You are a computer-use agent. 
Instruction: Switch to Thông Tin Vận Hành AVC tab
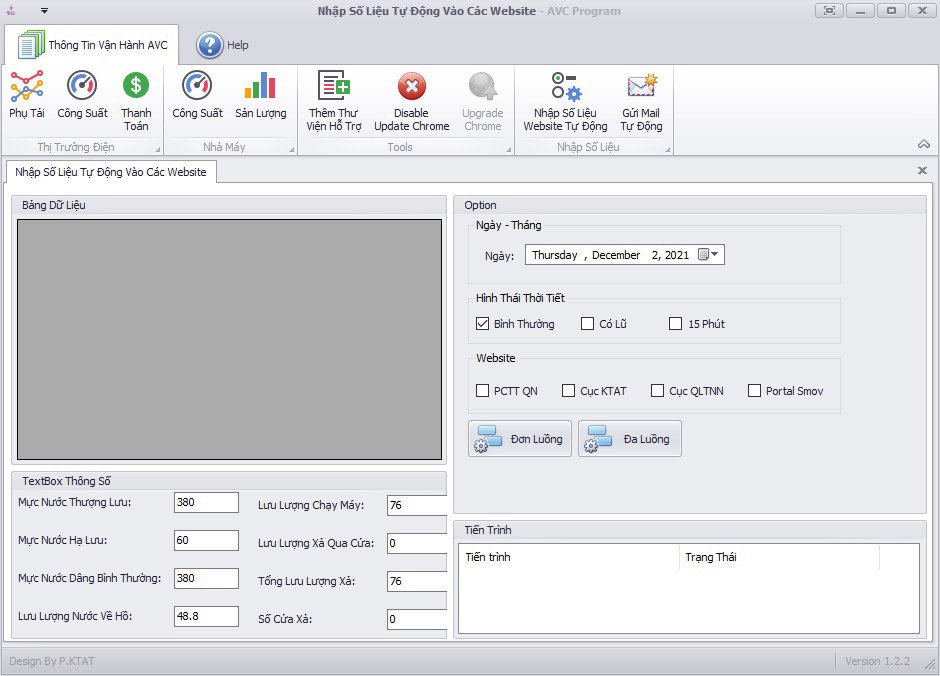[92, 45]
